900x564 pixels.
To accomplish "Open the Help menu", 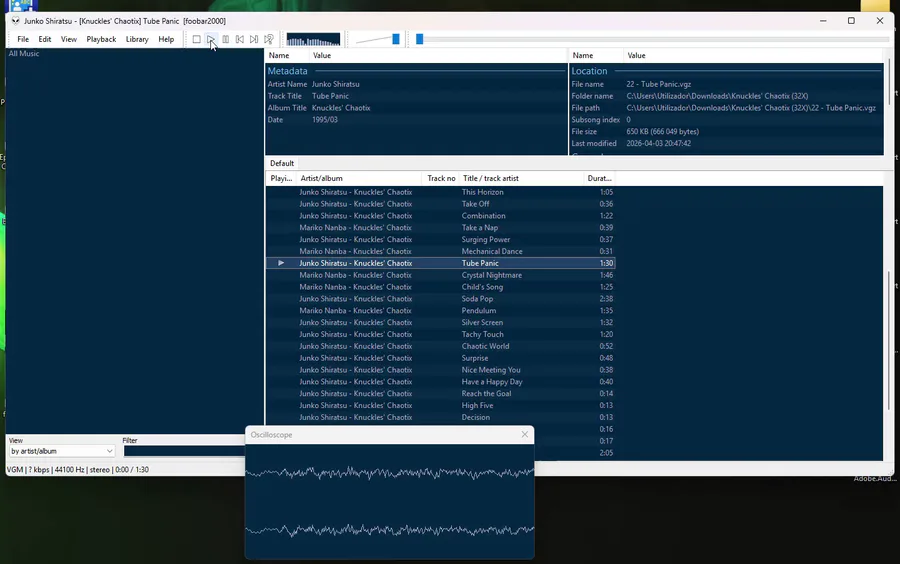I will point(166,39).
